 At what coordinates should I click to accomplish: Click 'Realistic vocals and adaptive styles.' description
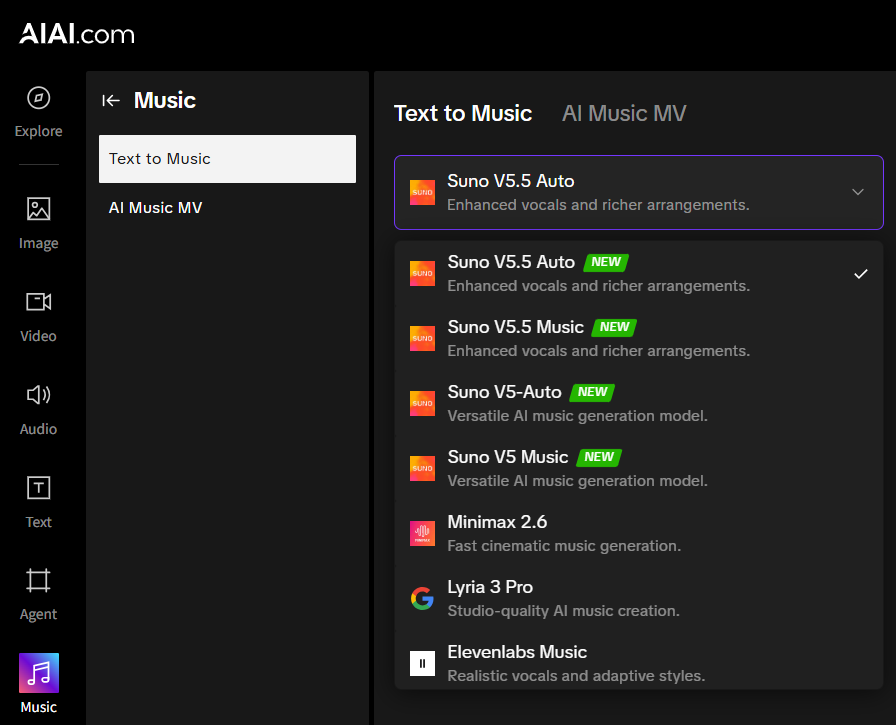point(576,676)
